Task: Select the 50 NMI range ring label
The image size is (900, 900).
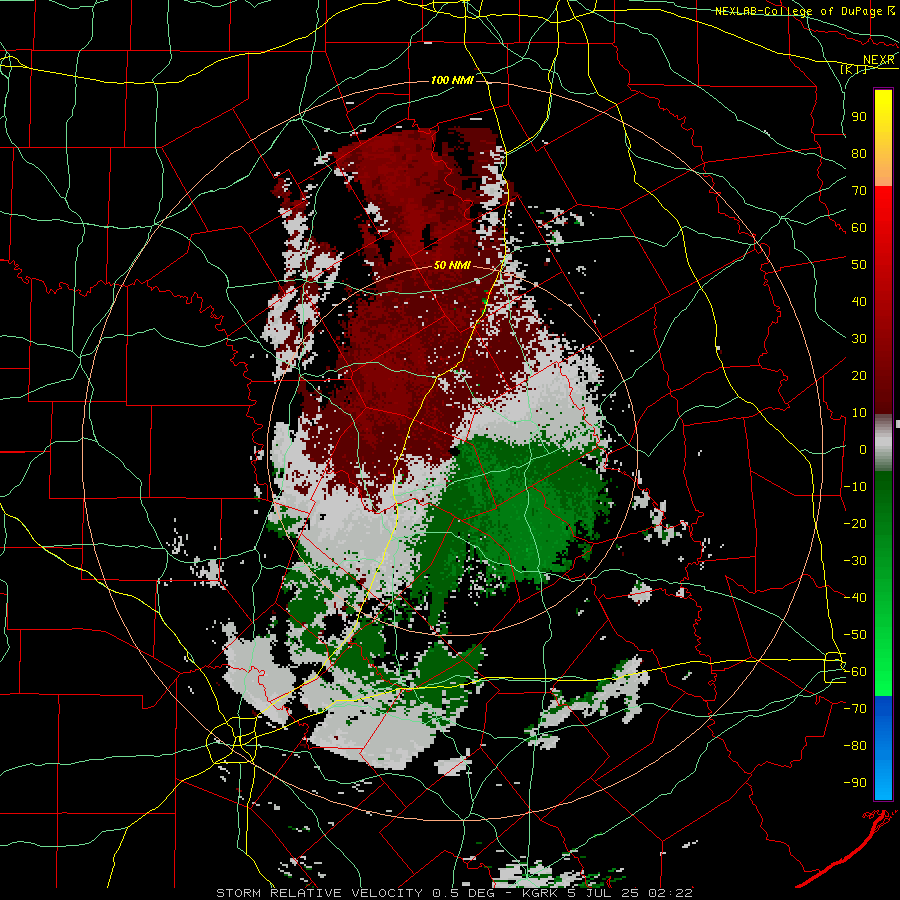Action: click(x=452, y=265)
